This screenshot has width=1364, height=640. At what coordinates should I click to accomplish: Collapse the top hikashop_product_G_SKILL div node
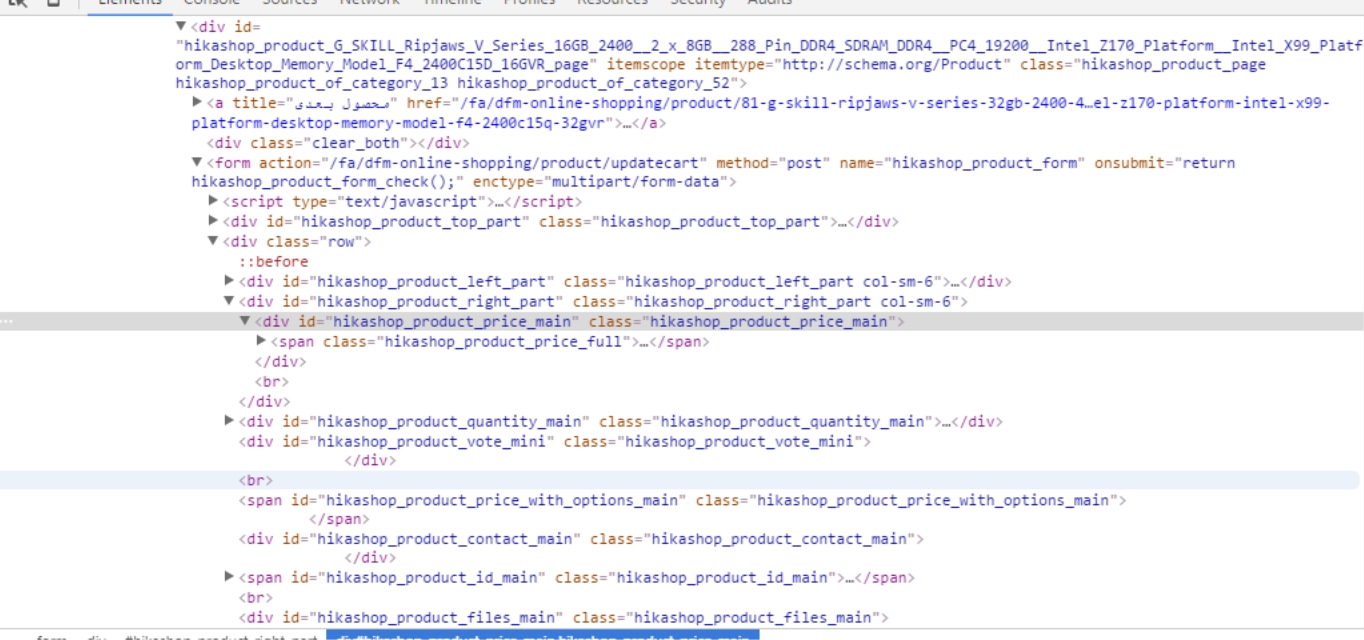(180, 26)
